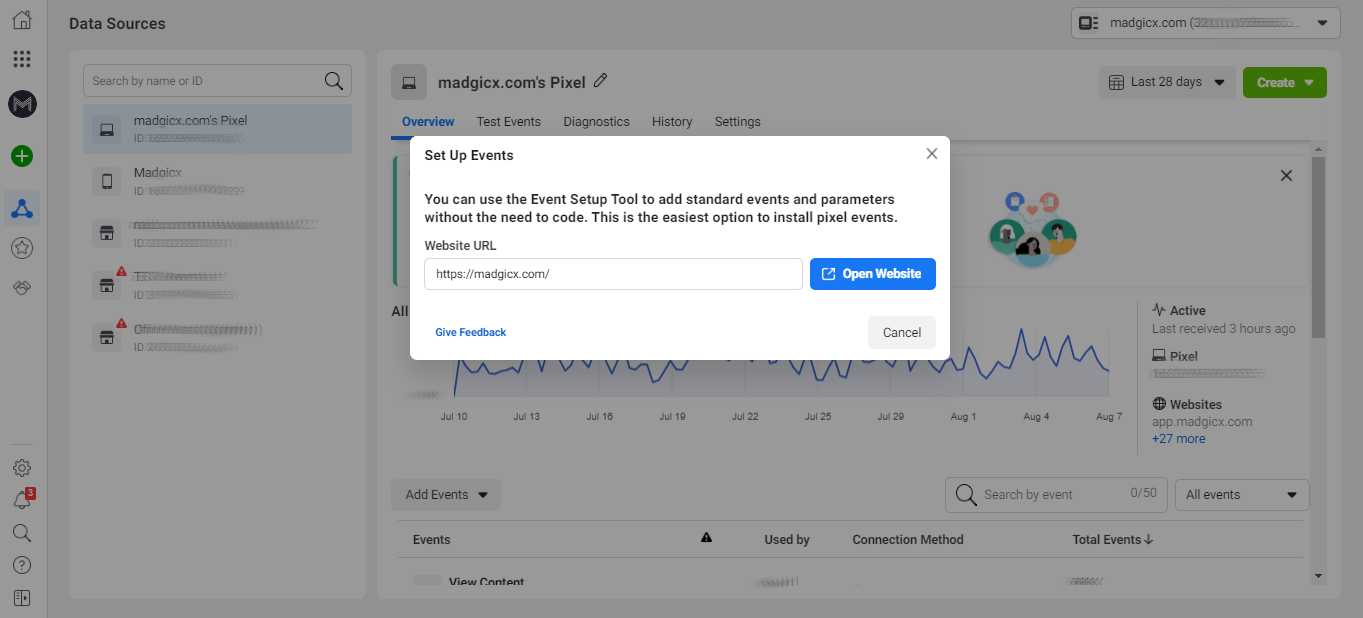The width and height of the screenshot is (1363, 618).
Task: Click Connection Method column header
Action: tap(908, 540)
